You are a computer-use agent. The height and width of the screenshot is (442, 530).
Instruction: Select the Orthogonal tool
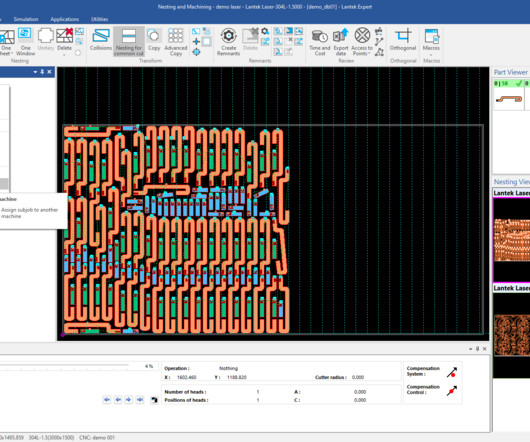(x=403, y=40)
